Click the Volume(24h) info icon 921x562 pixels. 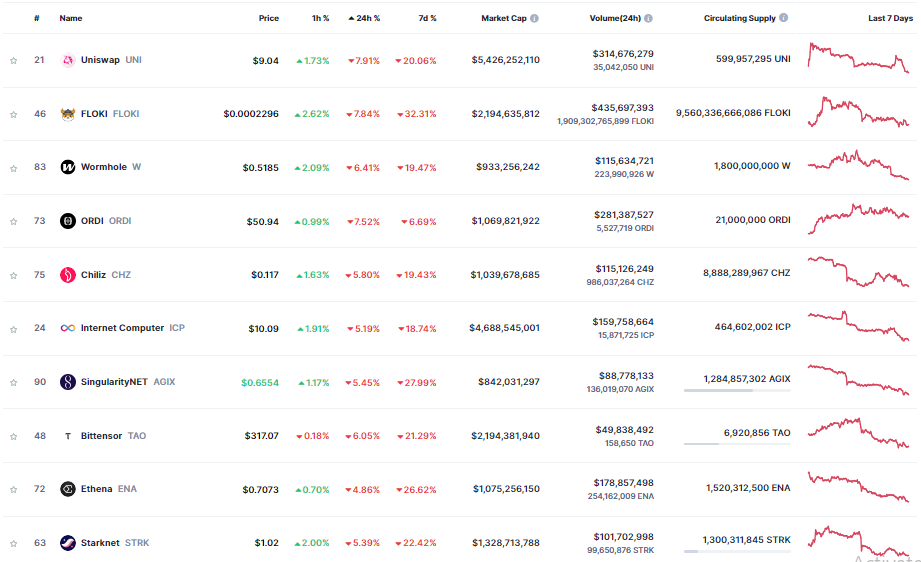[x=648, y=18]
